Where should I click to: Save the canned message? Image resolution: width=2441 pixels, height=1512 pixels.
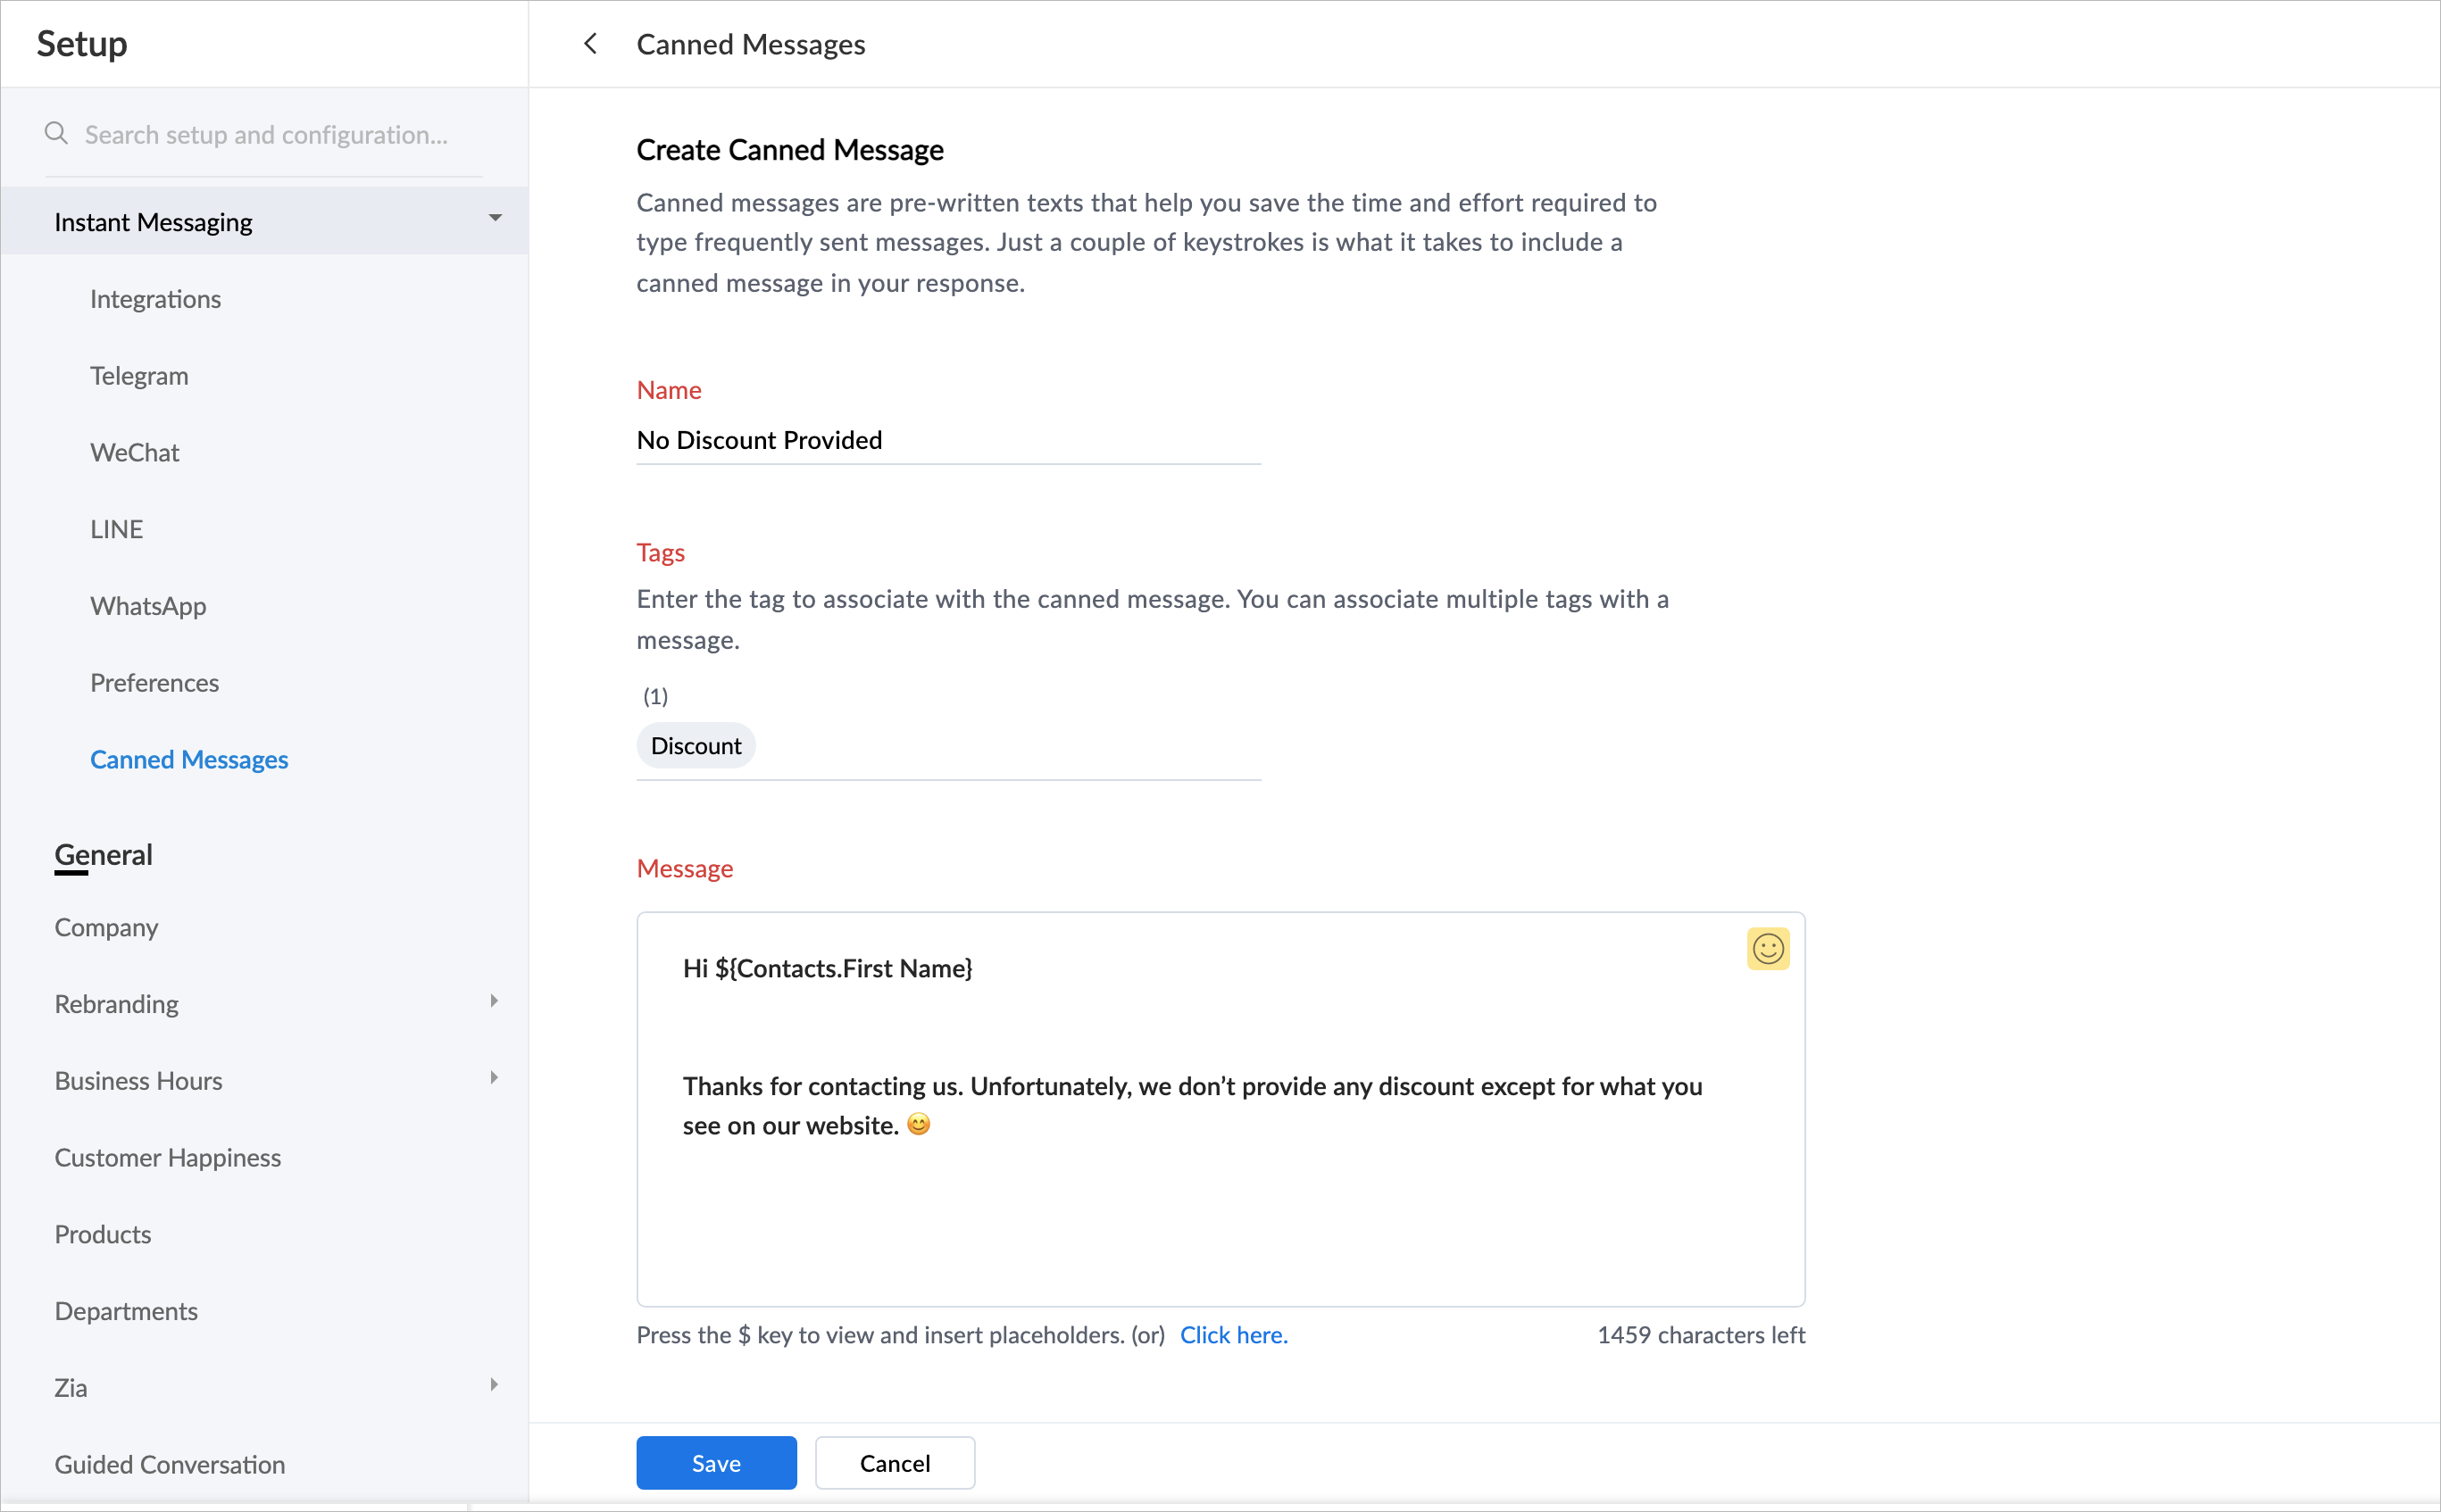pos(716,1463)
